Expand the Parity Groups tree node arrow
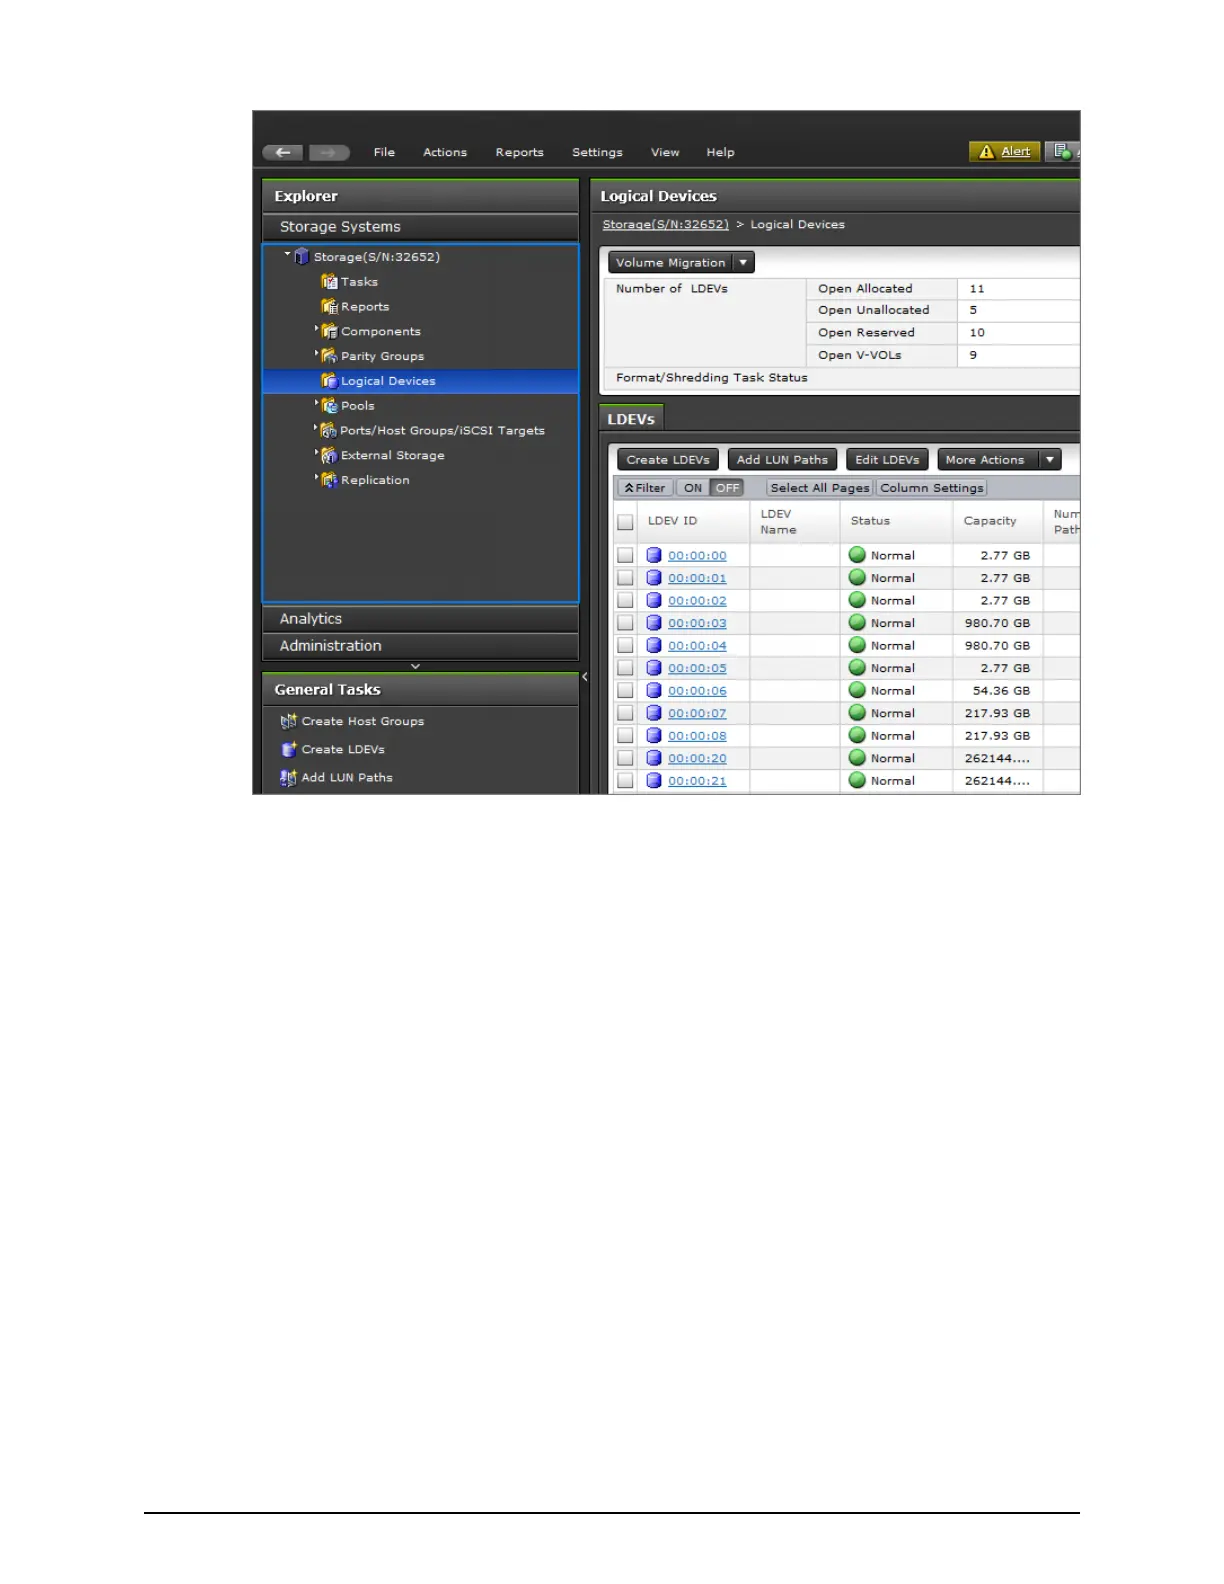Image resolution: width=1224 pixels, height=1584 pixels. tap(316, 353)
